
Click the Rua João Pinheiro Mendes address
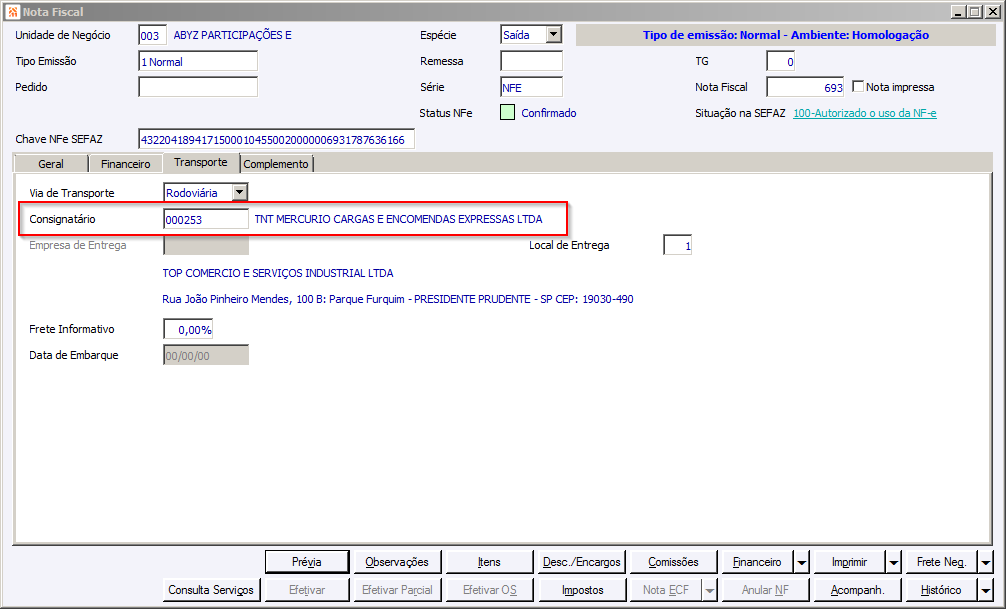(398, 299)
